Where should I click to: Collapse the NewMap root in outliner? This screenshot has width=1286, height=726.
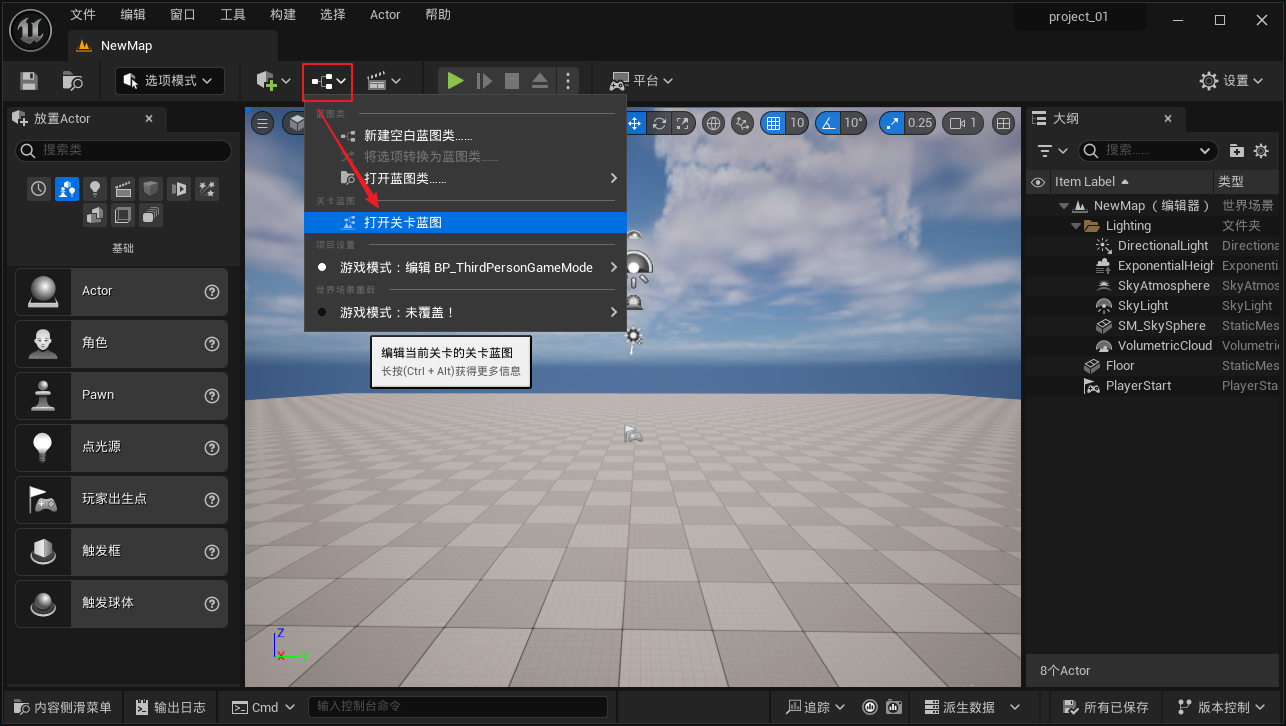pos(1064,206)
